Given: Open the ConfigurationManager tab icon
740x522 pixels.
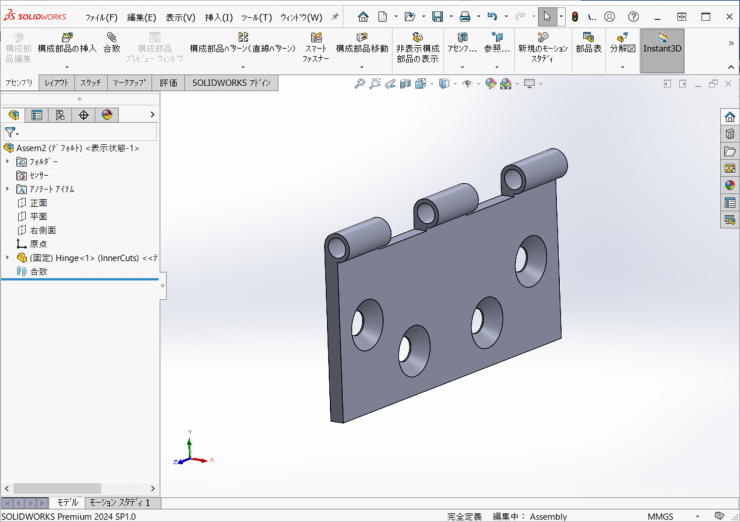Looking at the screenshot, I should coord(60,115).
